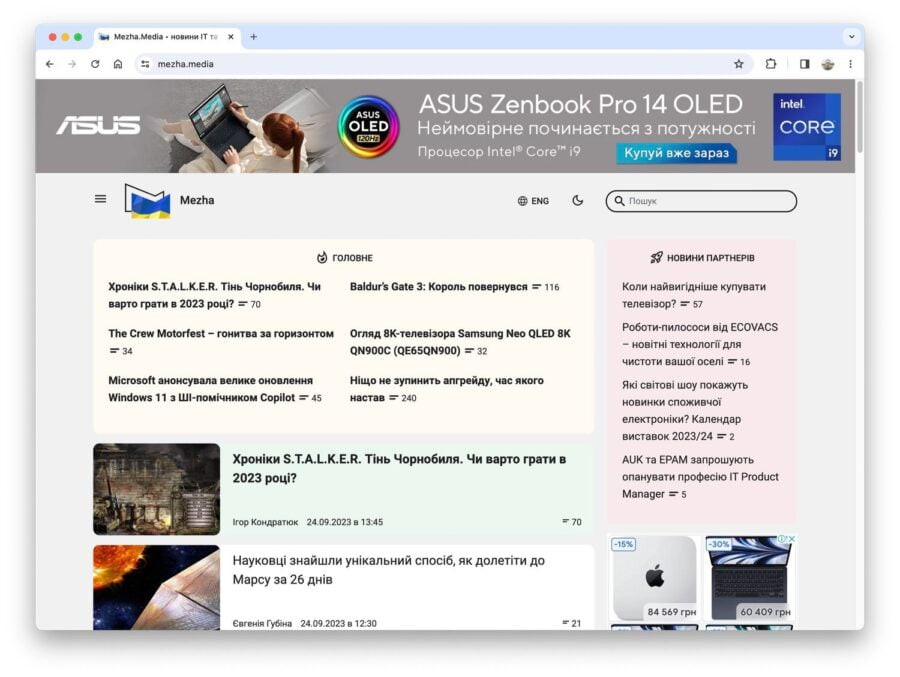Click the Пошук search field

[701, 201]
